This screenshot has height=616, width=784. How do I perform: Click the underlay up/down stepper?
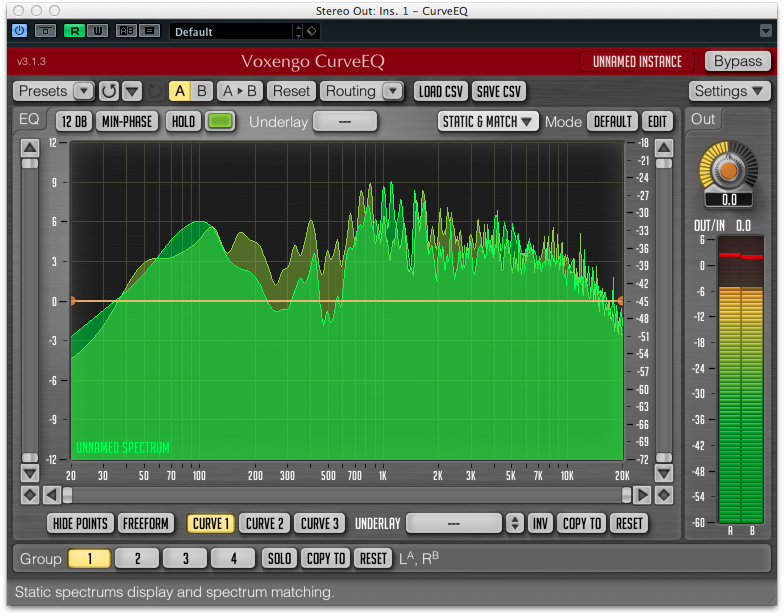(x=514, y=524)
